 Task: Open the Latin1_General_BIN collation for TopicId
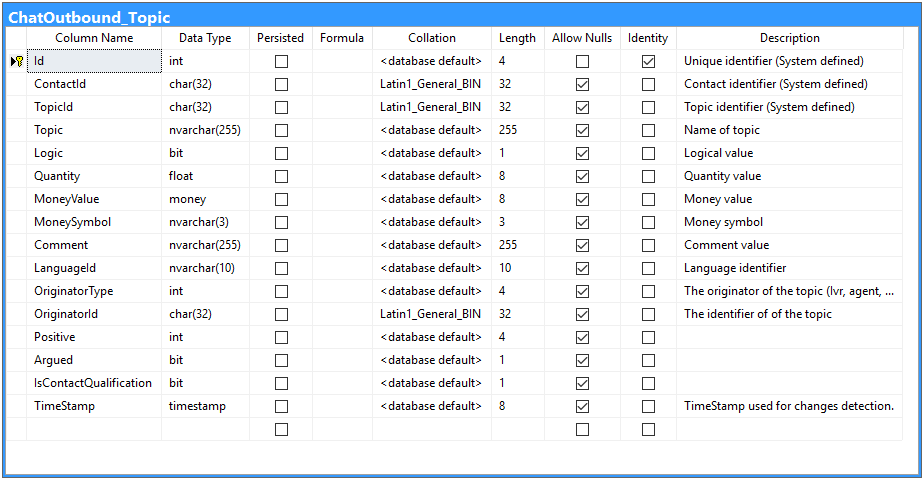coord(432,107)
